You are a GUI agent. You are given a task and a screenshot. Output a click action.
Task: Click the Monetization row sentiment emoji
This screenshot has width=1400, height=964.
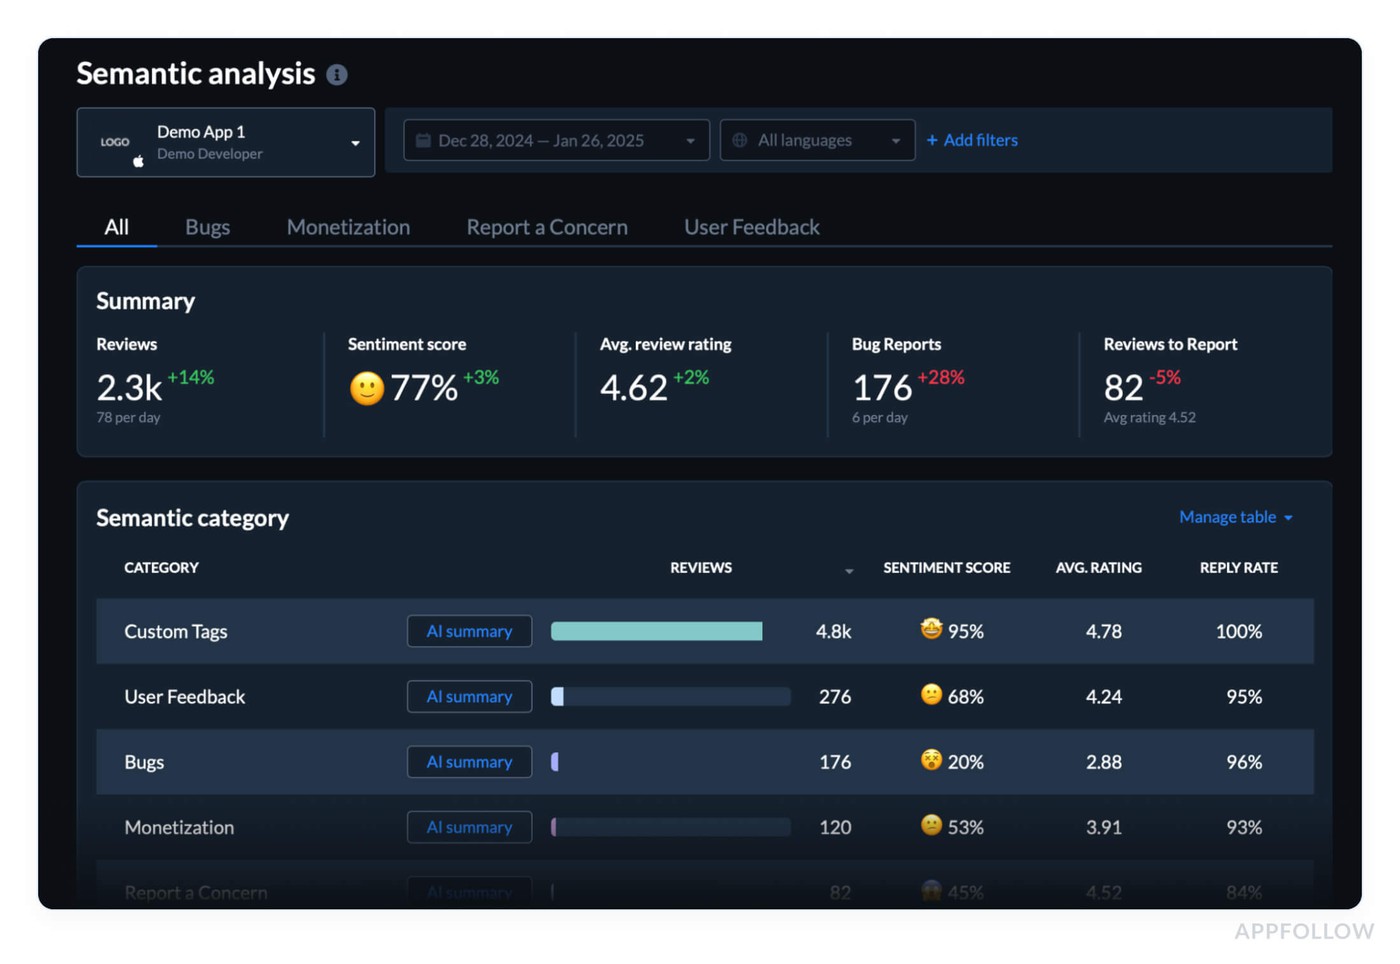click(x=931, y=825)
